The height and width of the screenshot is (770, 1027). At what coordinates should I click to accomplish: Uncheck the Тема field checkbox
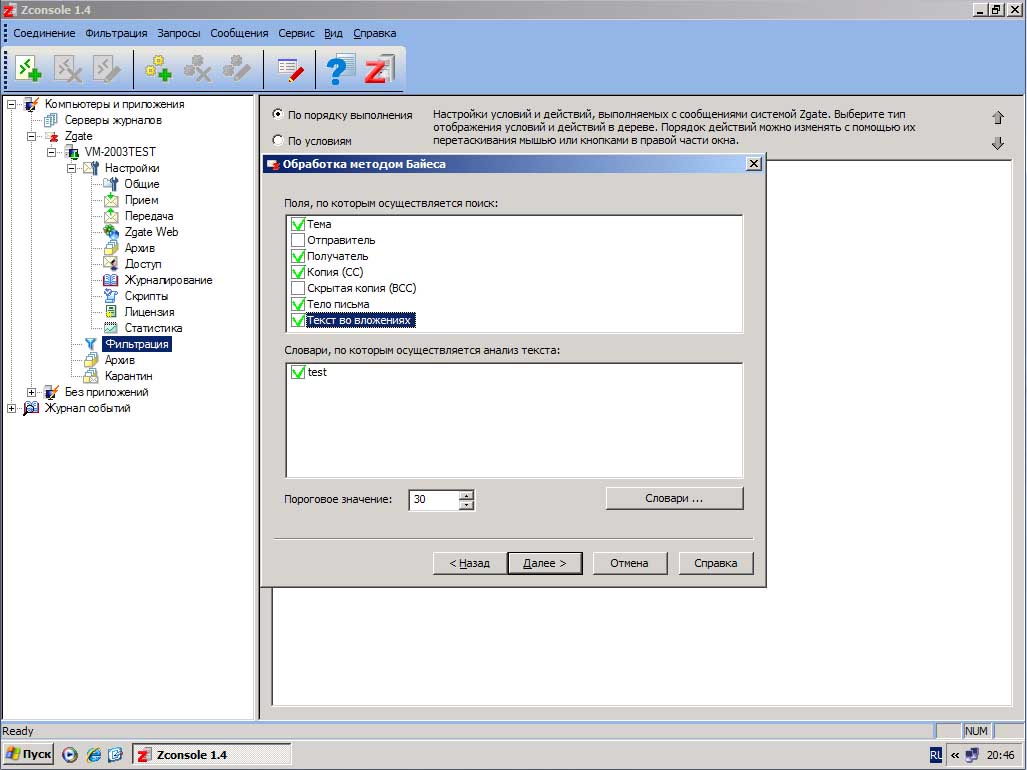298,224
